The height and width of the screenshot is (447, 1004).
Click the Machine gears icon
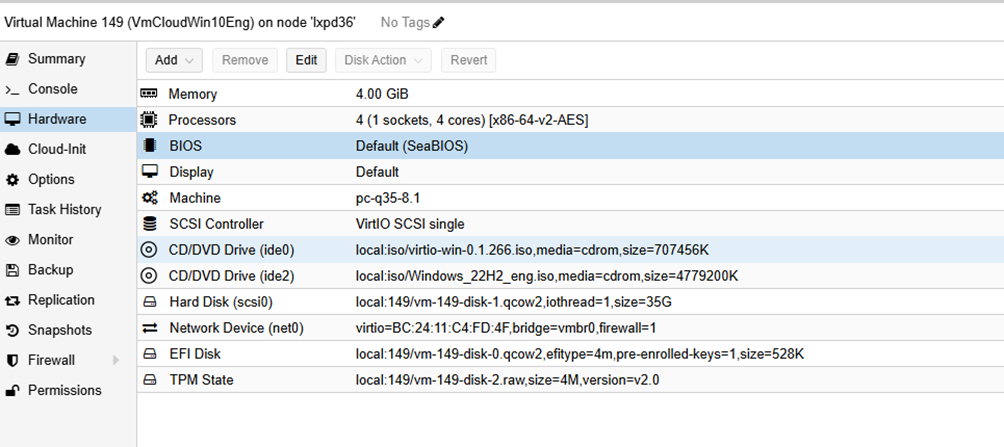149,198
